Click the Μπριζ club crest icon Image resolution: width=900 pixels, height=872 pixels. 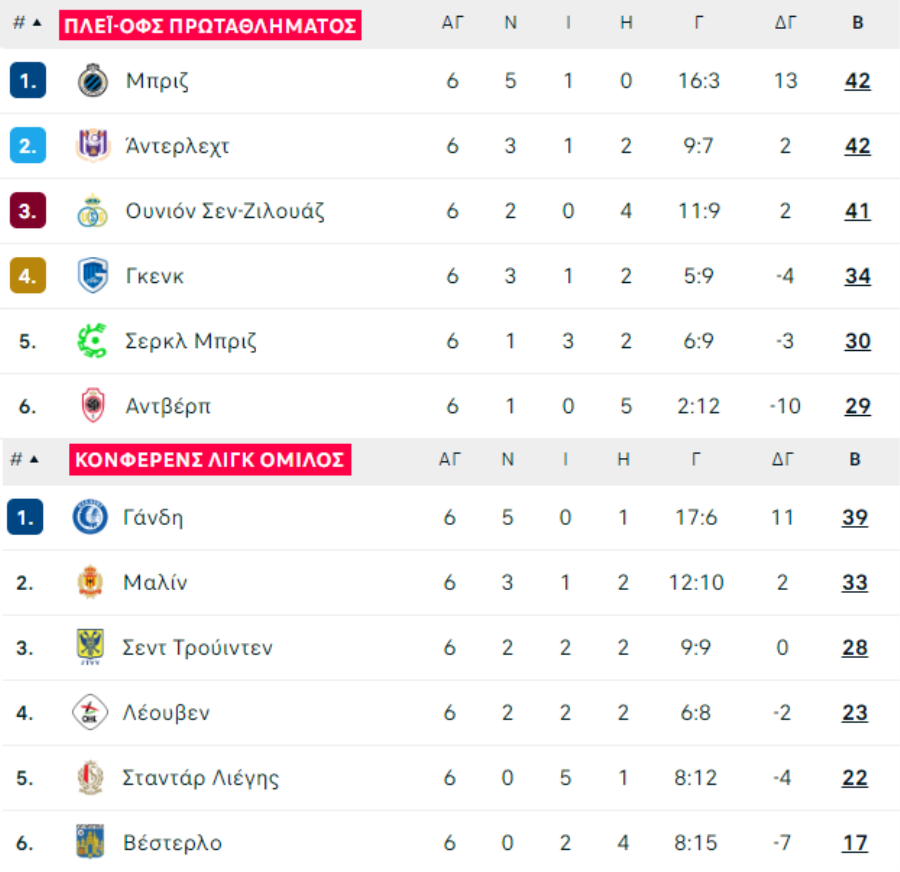pyautogui.click(x=92, y=80)
